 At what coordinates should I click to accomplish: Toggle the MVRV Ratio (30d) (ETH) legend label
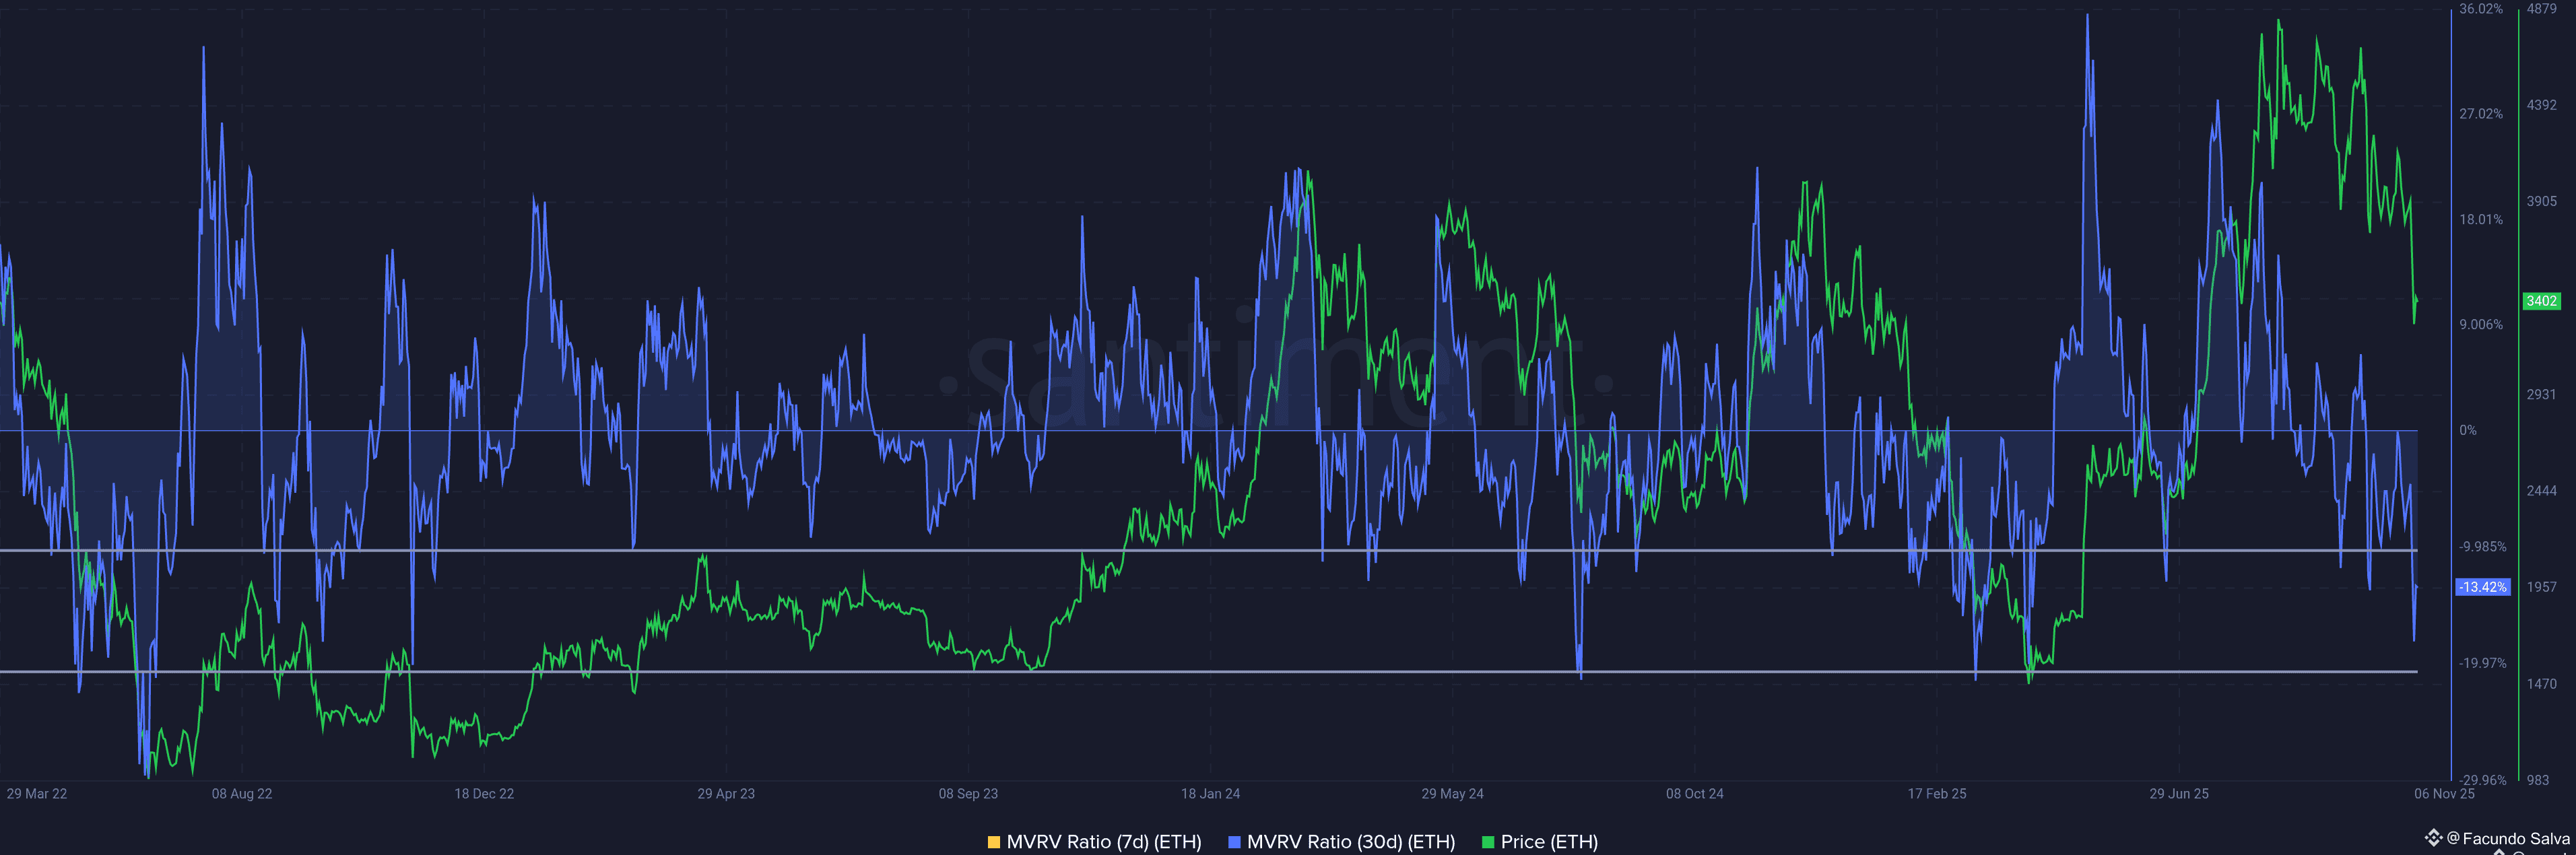[1350, 842]
